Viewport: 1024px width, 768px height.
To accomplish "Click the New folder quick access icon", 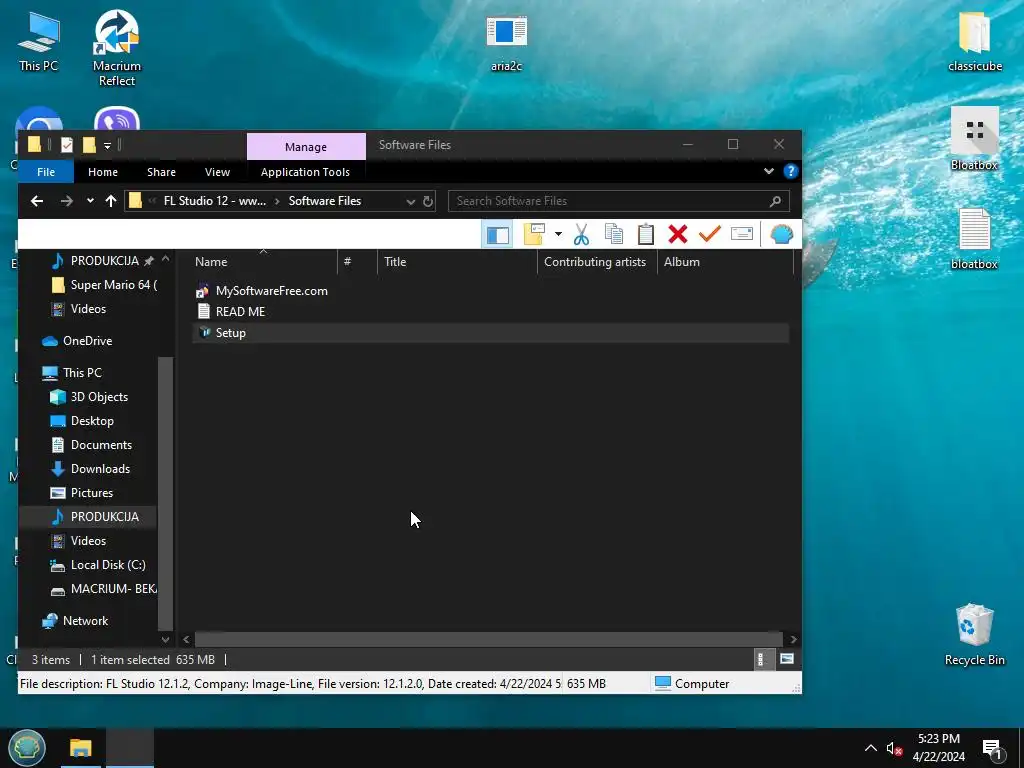I will [89, 145].
